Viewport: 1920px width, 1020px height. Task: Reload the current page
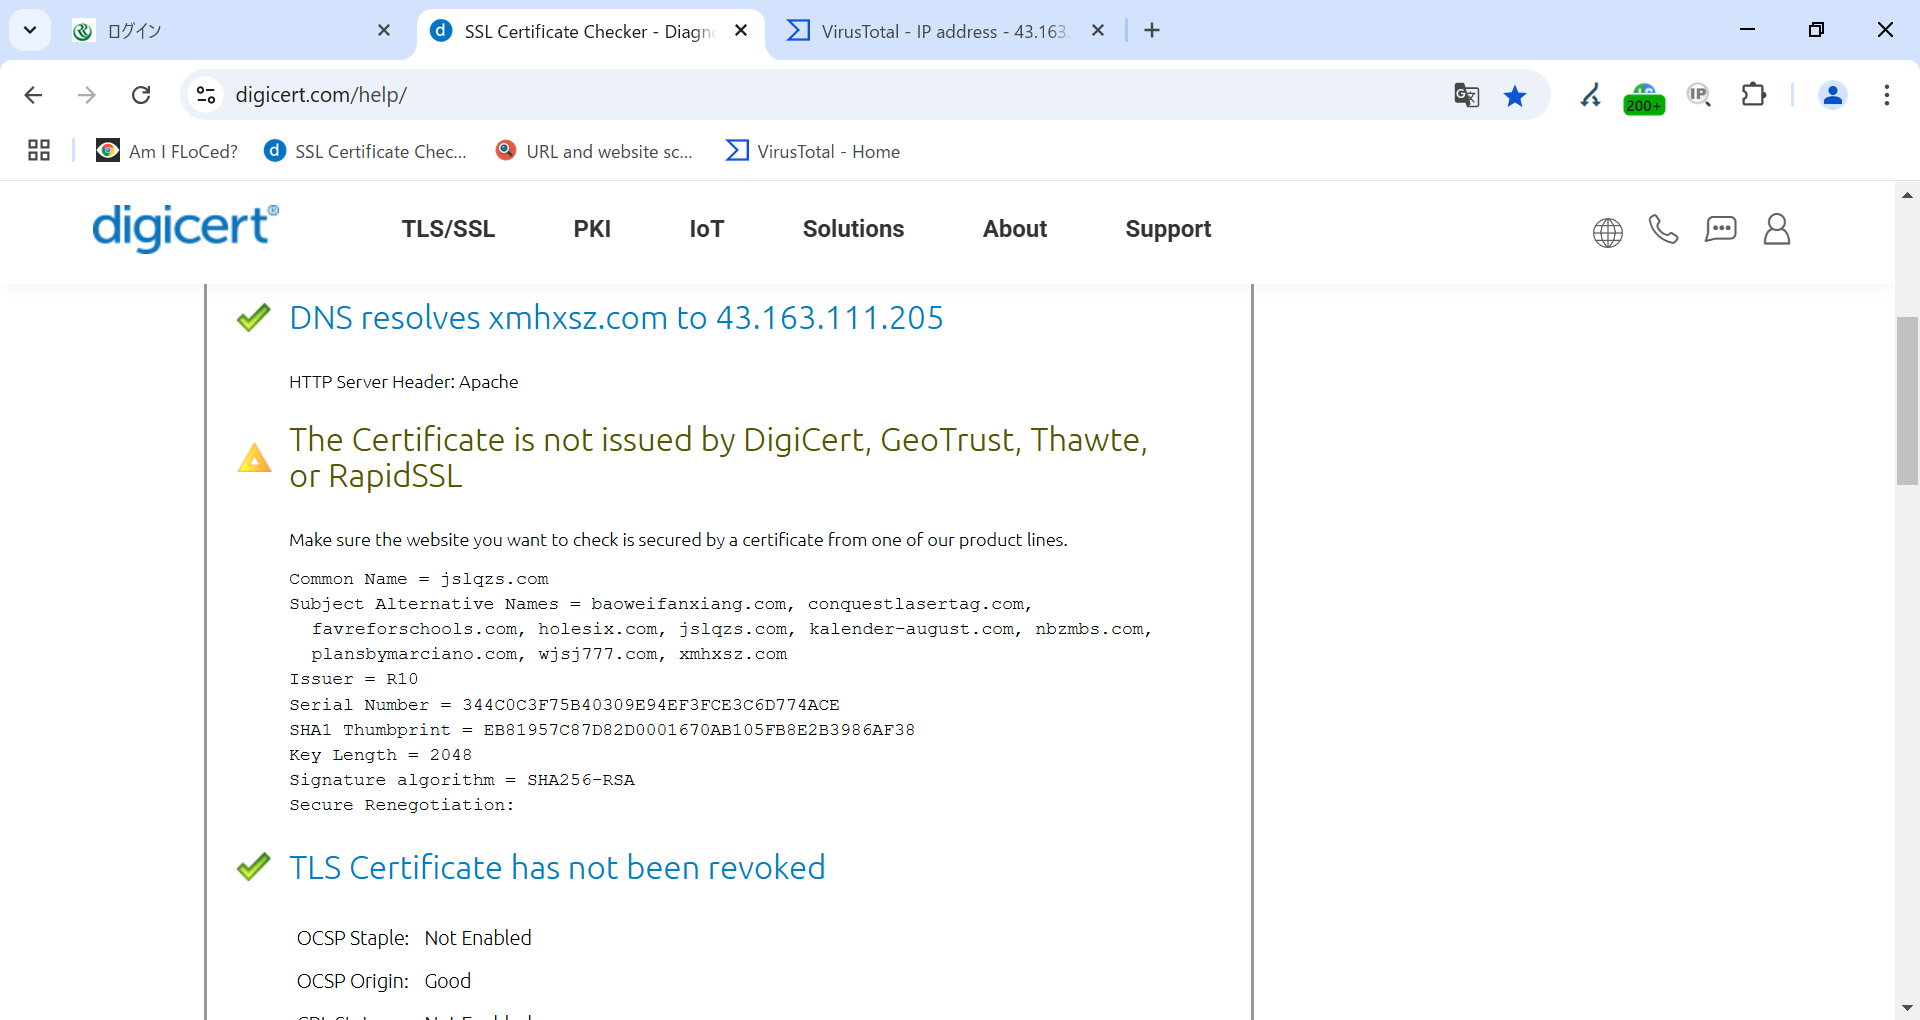(x=141, y=95)
